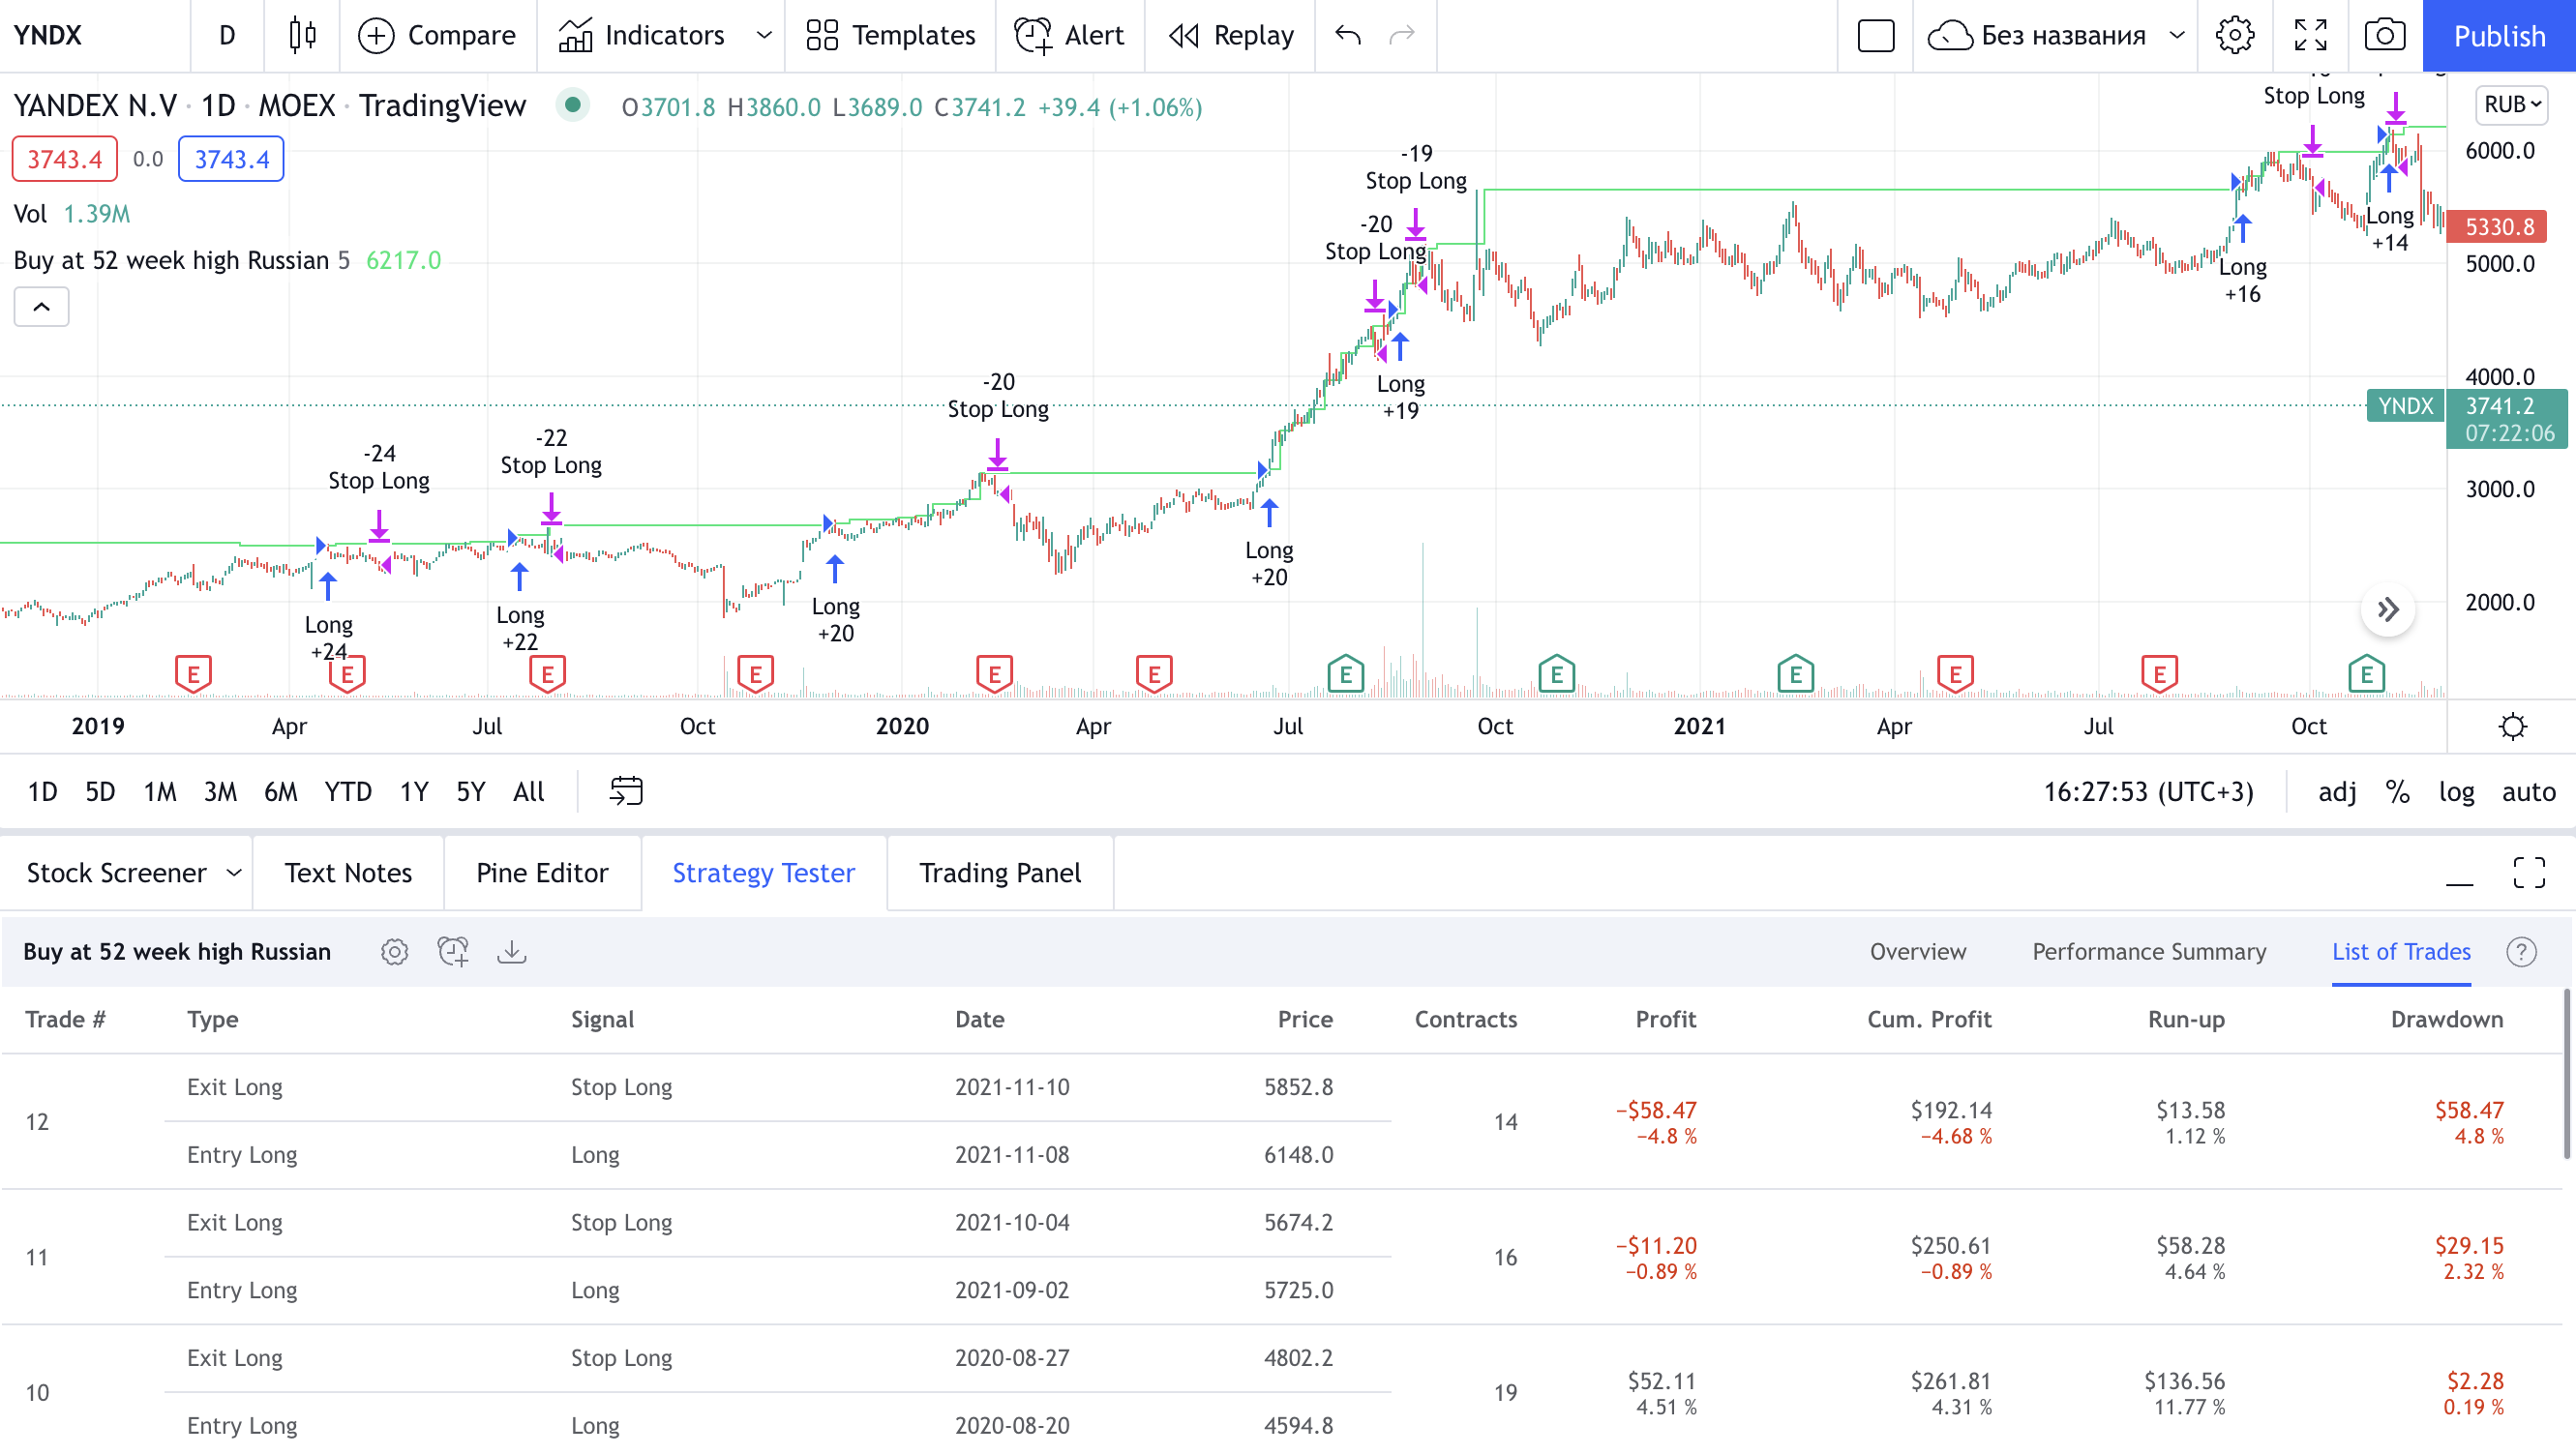Change the D timeframe interval
Viewport: 2576px width, 1455px height.
(227, 35)
